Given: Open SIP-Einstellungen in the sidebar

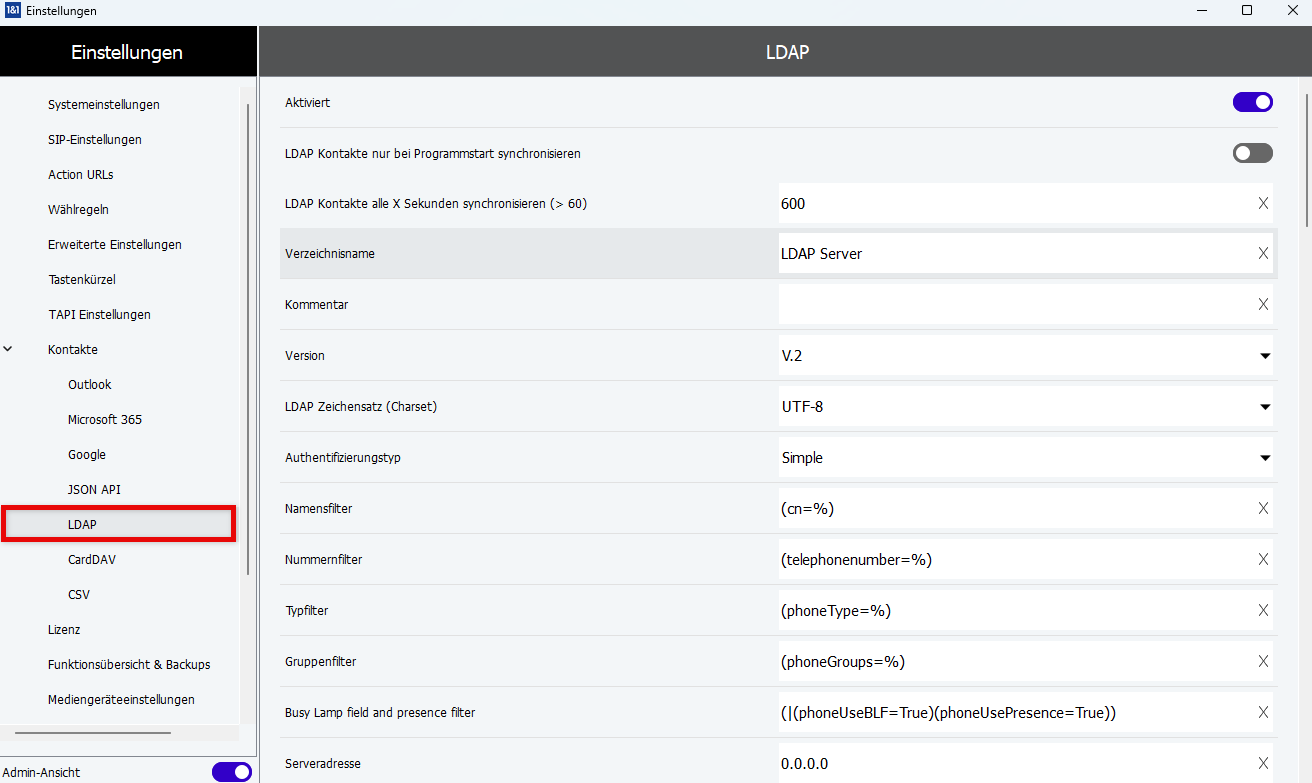Looking at the screenshot, I should (x=95, y=140).
